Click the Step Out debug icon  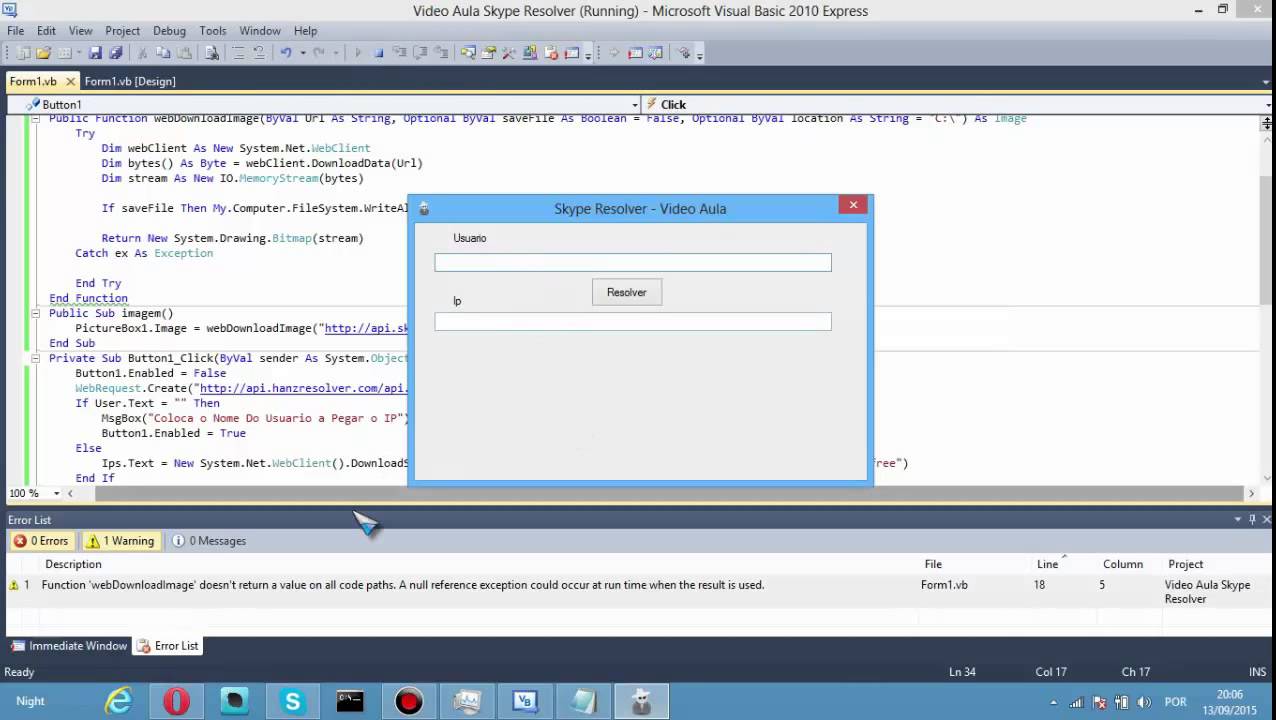coord(442,53)
